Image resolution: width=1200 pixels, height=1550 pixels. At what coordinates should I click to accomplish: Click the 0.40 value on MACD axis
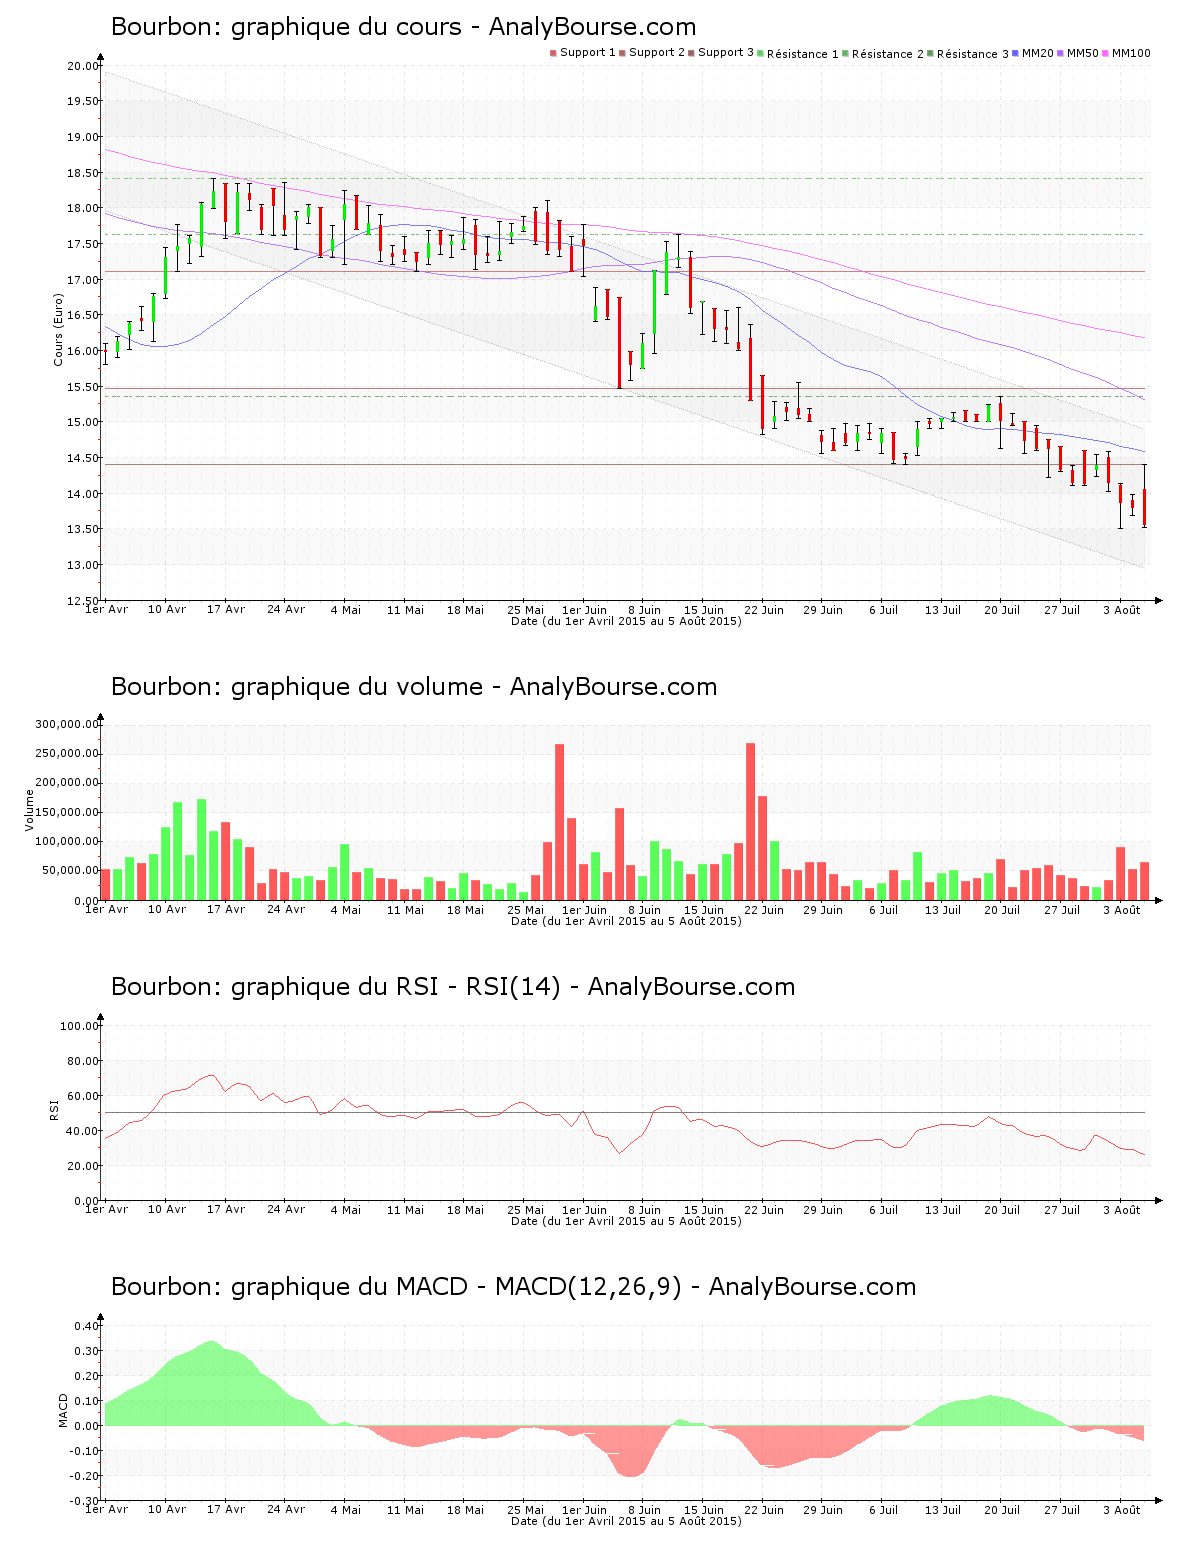87,1327
